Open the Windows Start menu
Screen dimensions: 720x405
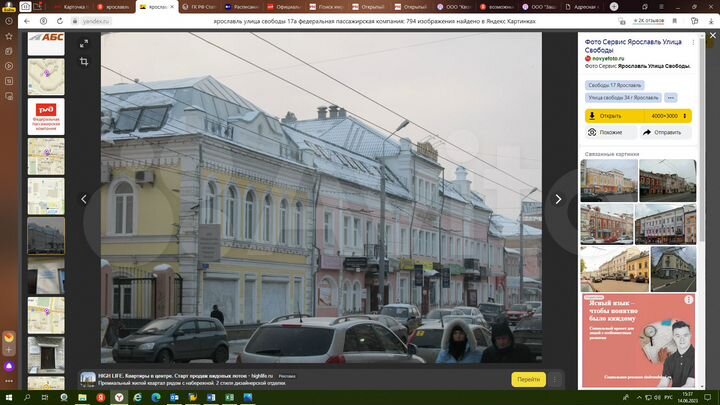8,397
